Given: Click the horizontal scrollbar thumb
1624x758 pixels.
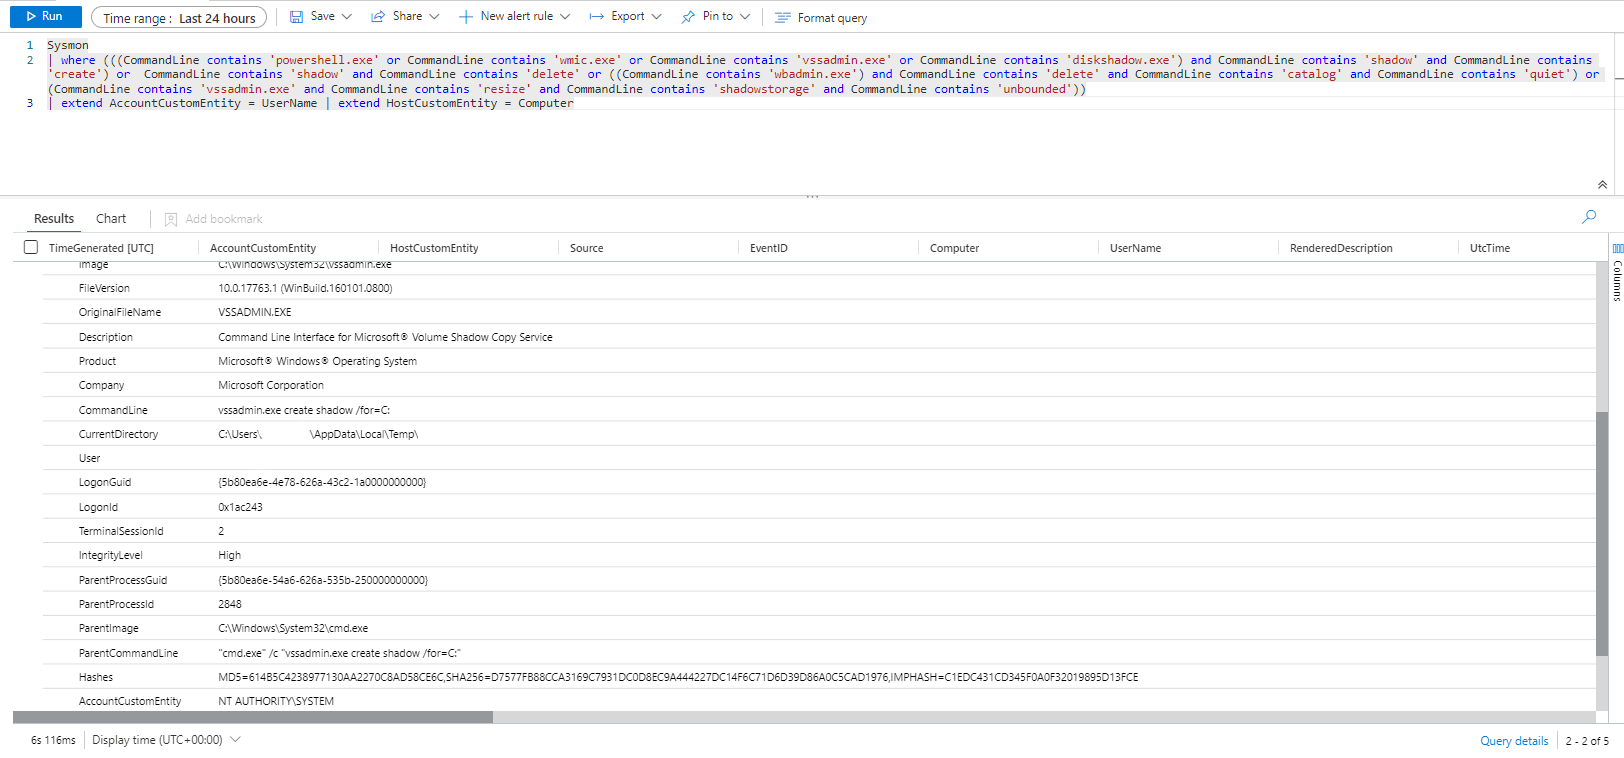Looking at the screenshot, I should [253, 717].
